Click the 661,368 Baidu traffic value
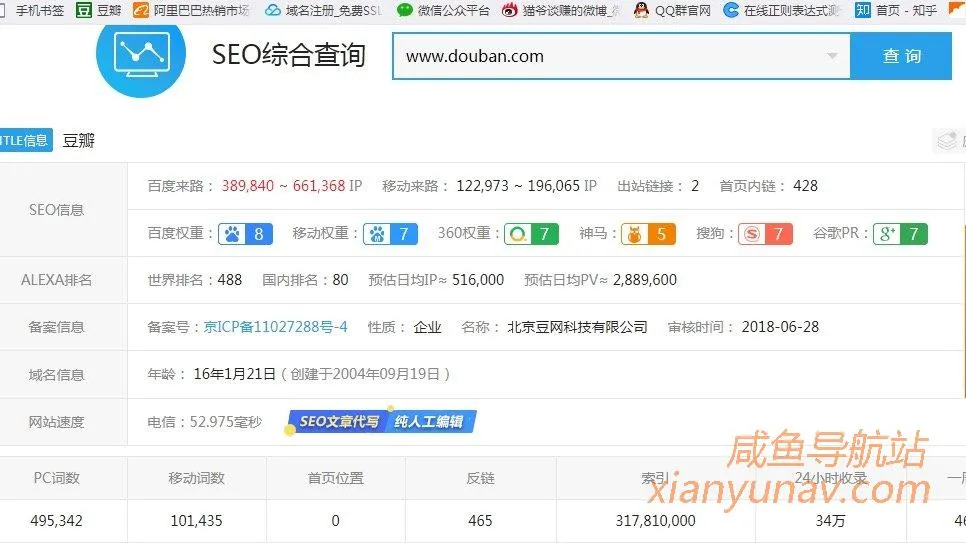 click(319, 186)
